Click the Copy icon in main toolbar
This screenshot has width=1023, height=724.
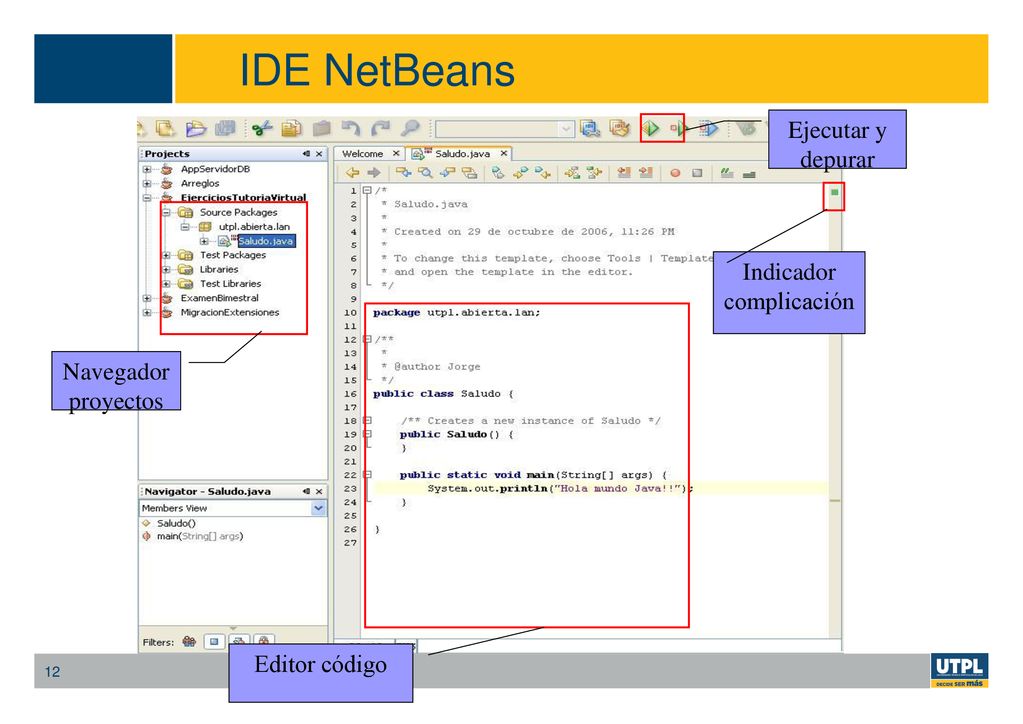pos(291,128)
